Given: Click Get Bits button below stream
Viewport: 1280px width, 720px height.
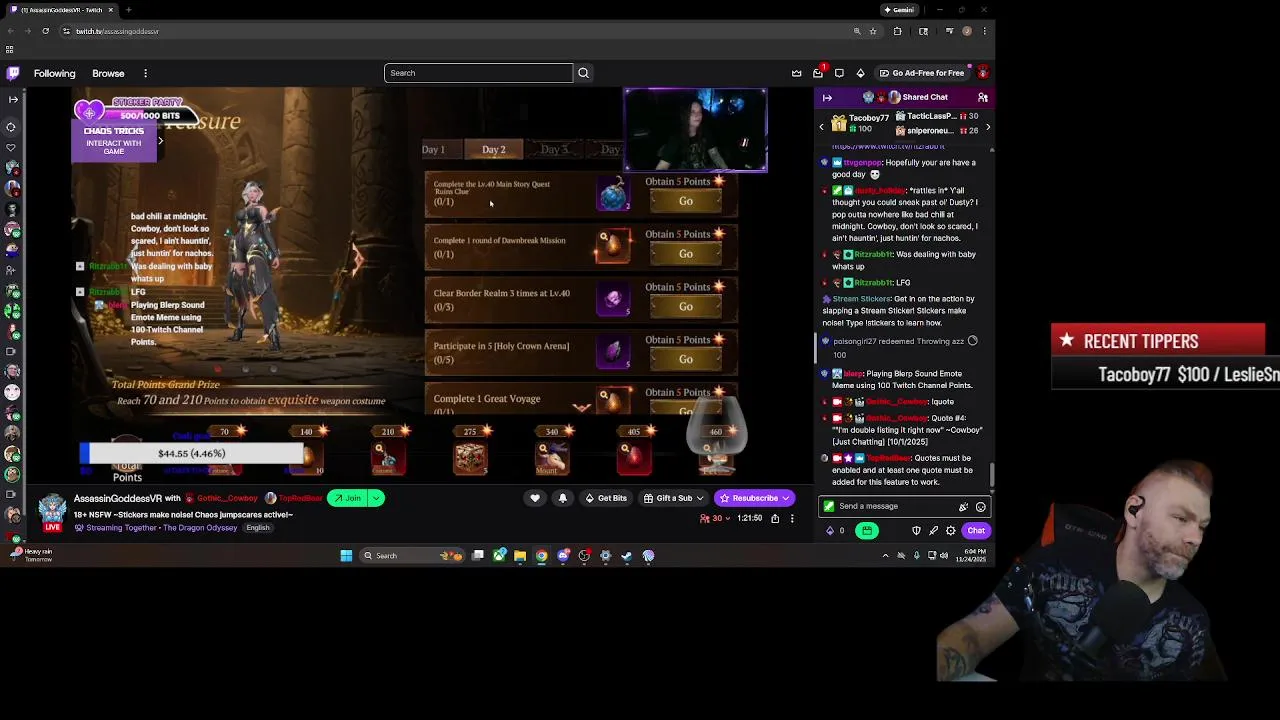Looking at the screenshot, I should coord(606,498).
